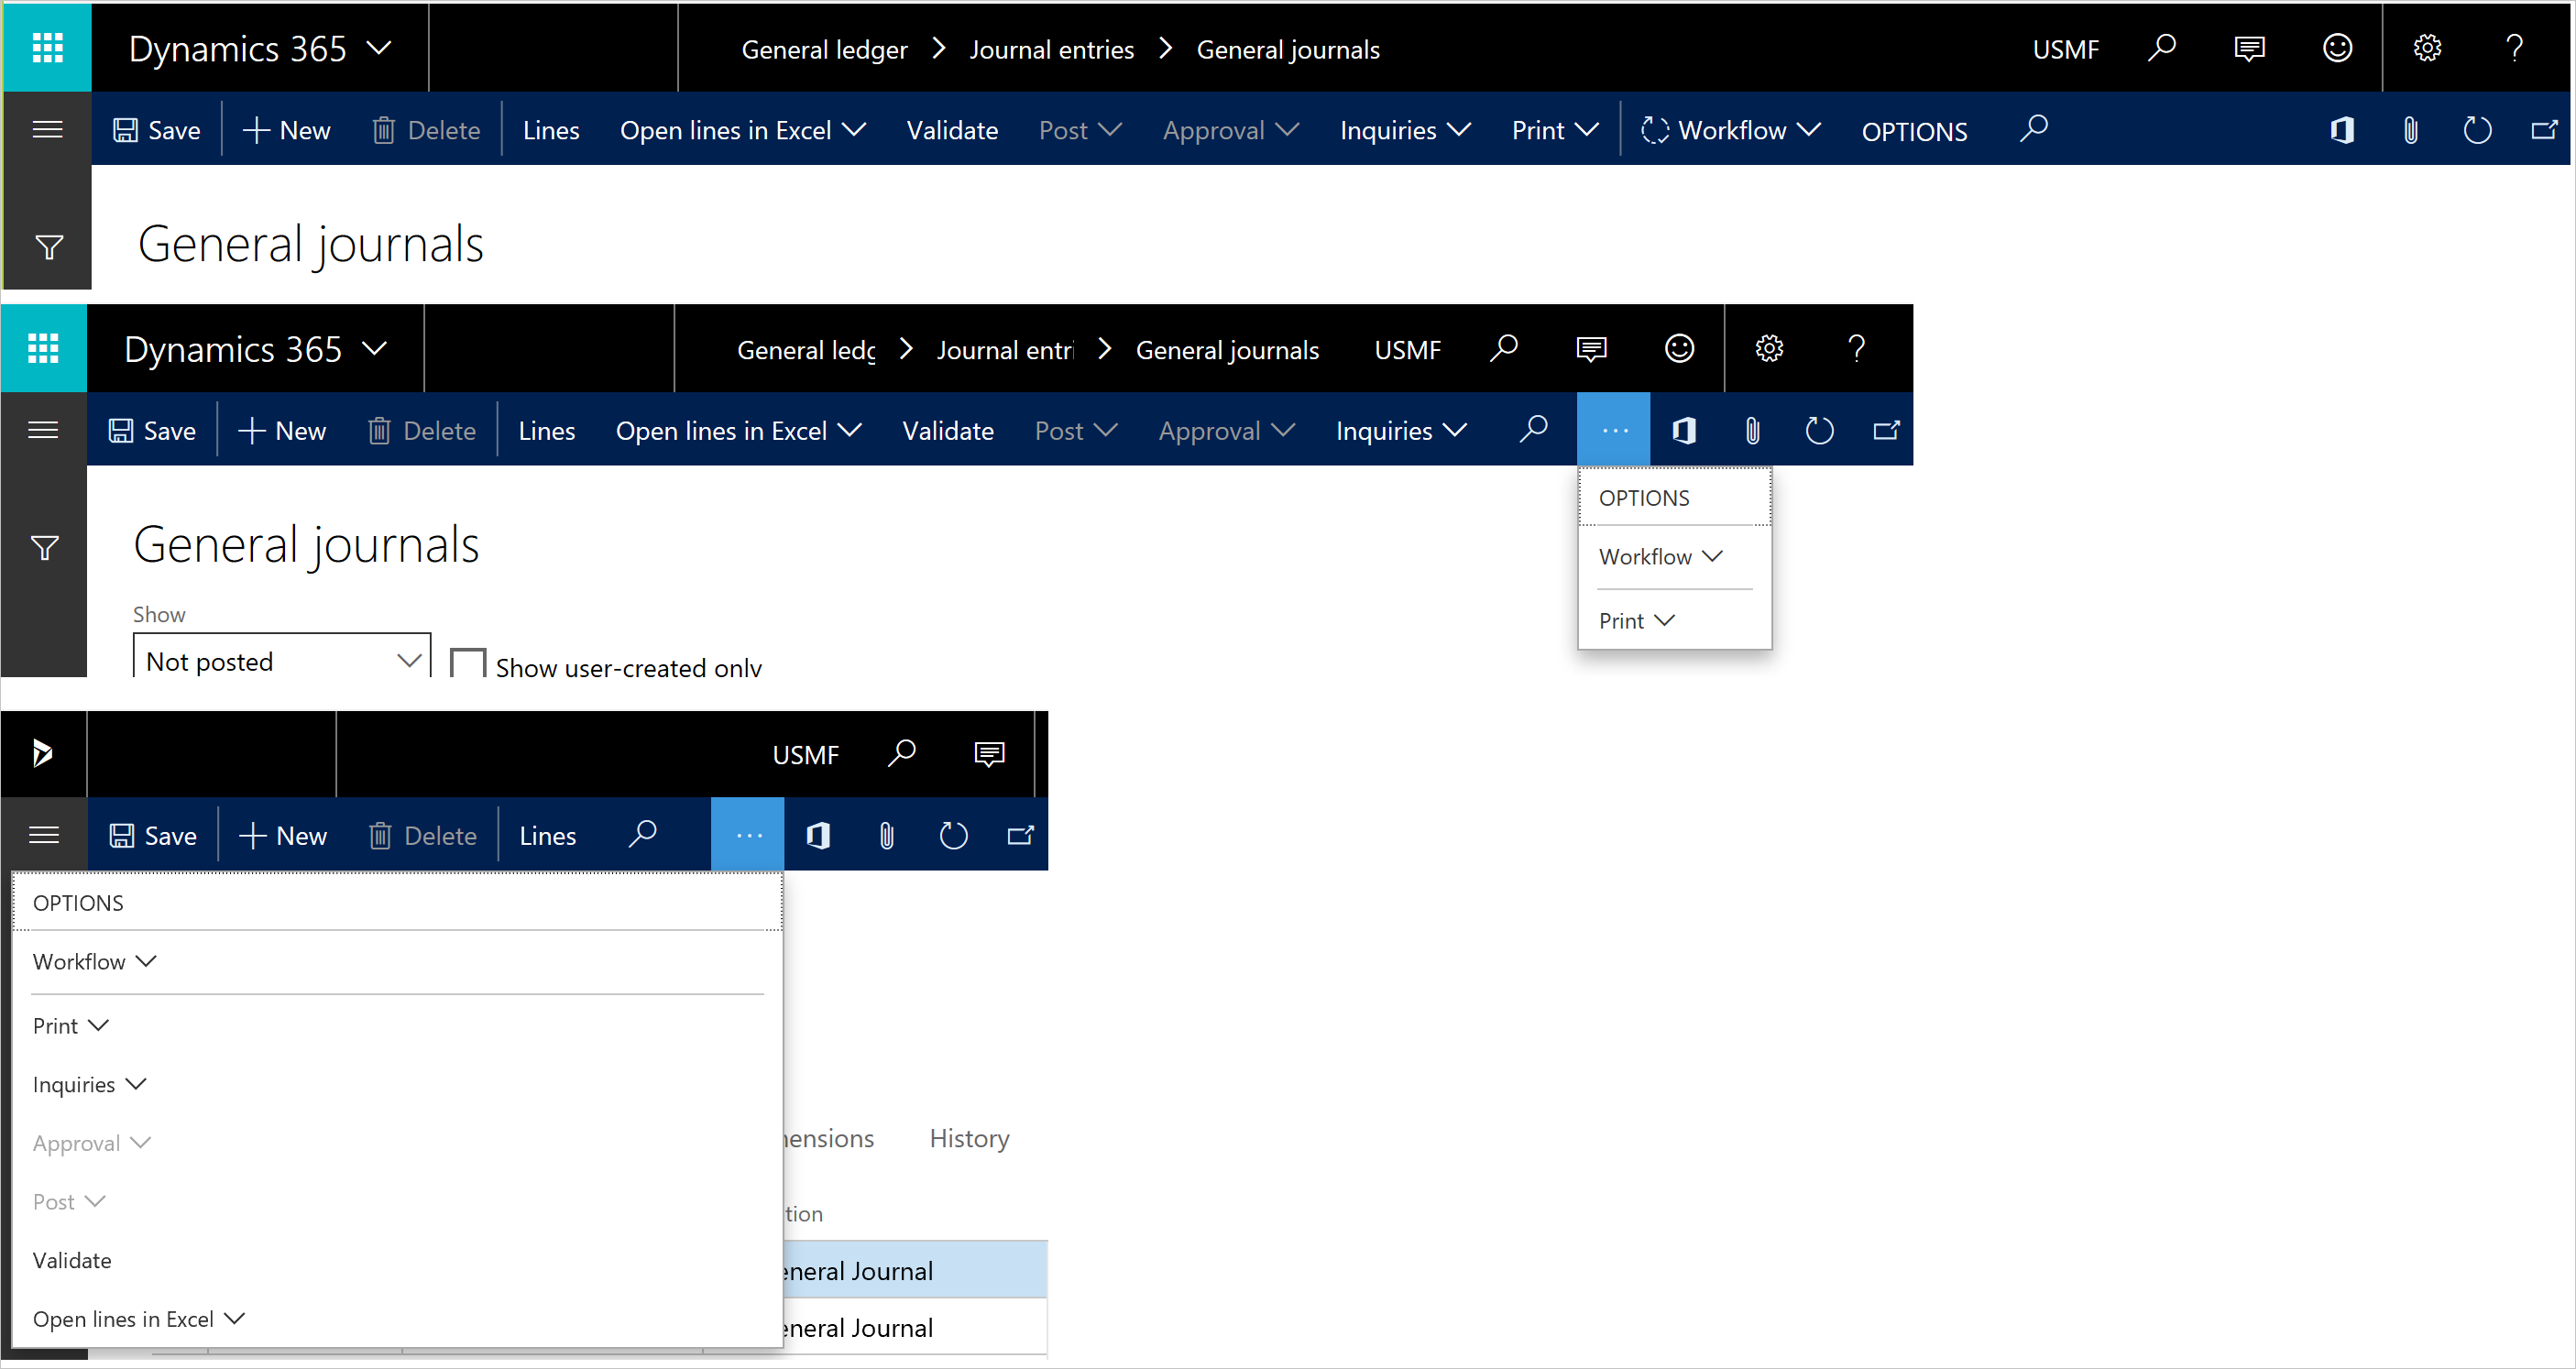The image size is (2576, 1369).
Task: Open settings gear in top header
Action: click(2427, 48)
